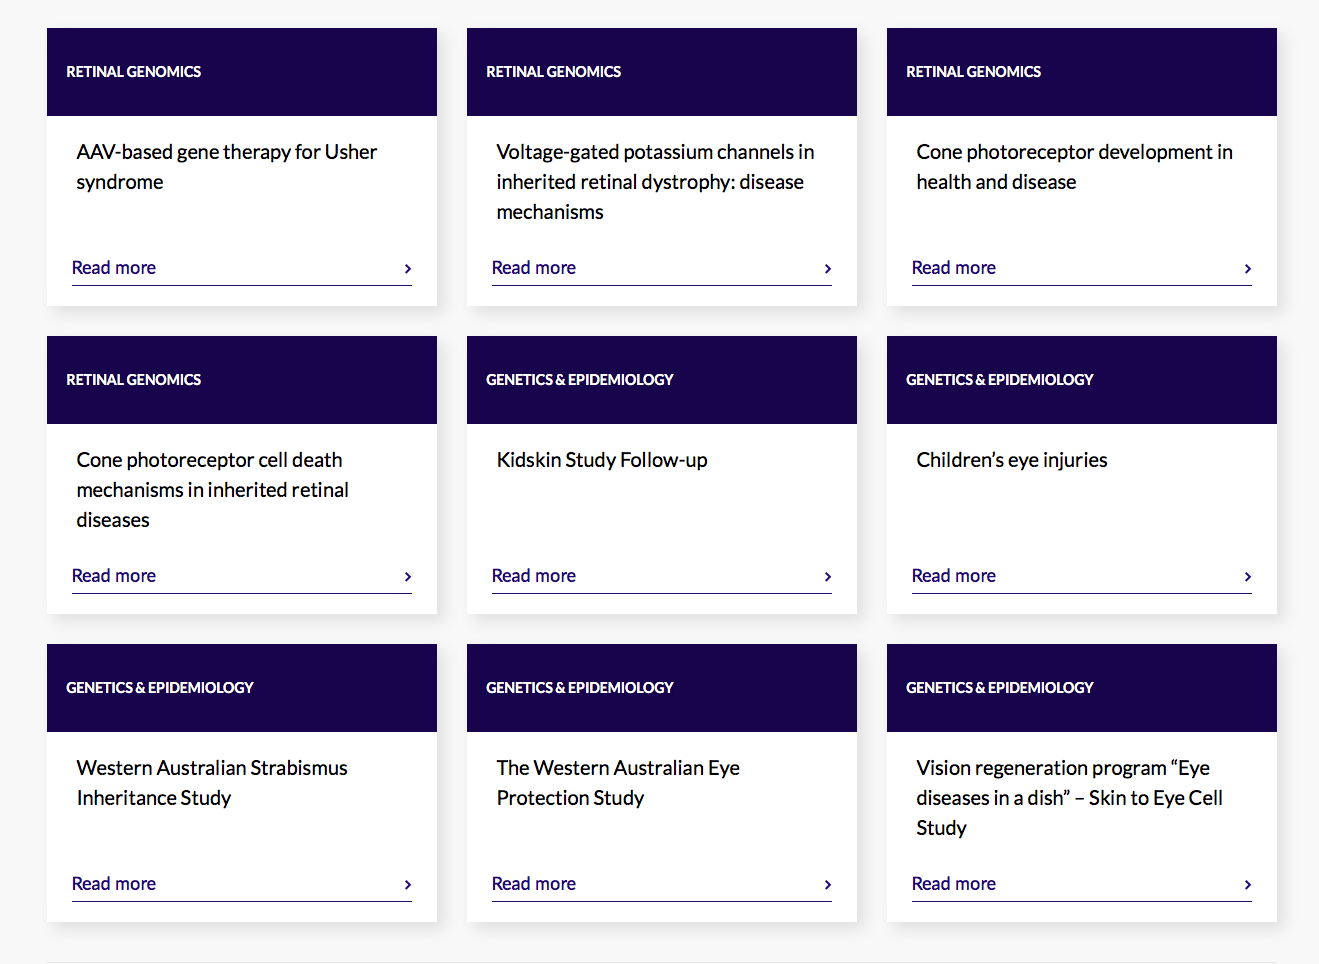The image size is (1319, 964).
Task: Click the Voltage-gated potassium channels title
Action: (655, 182)
